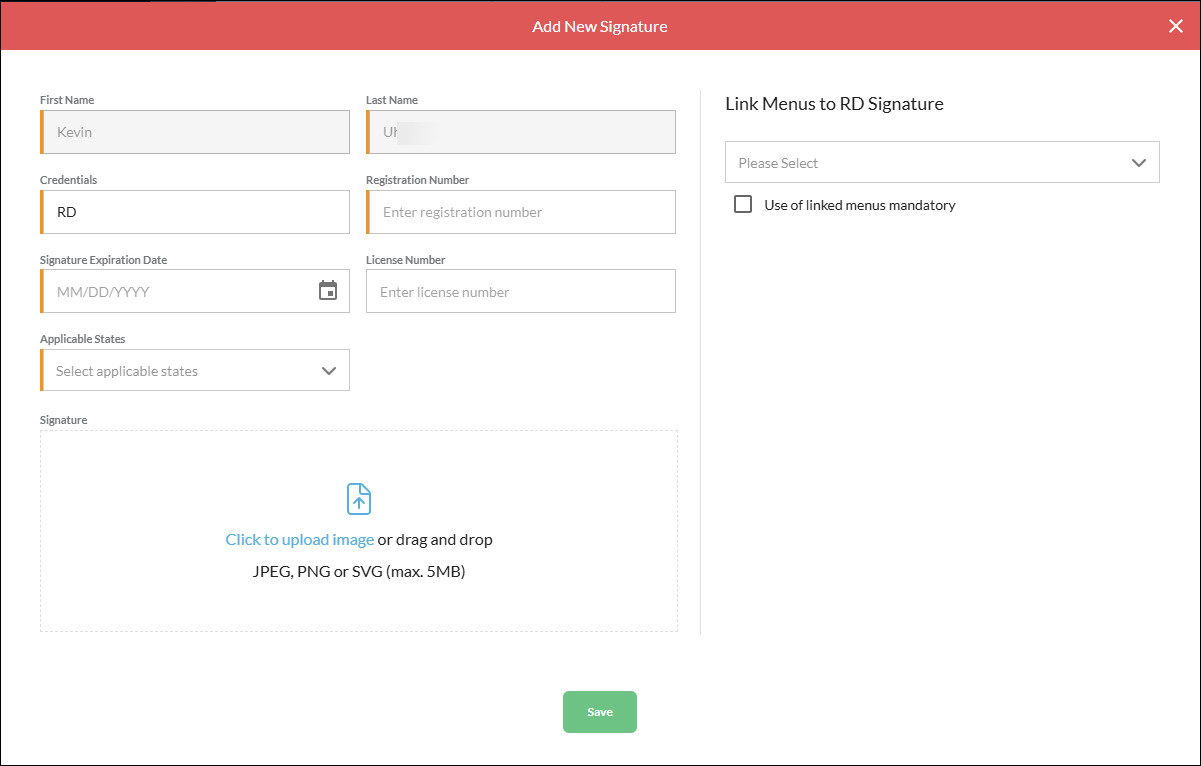
Task: Click the 'Add New Signature' title text
Action: click(x=600, y=26)
